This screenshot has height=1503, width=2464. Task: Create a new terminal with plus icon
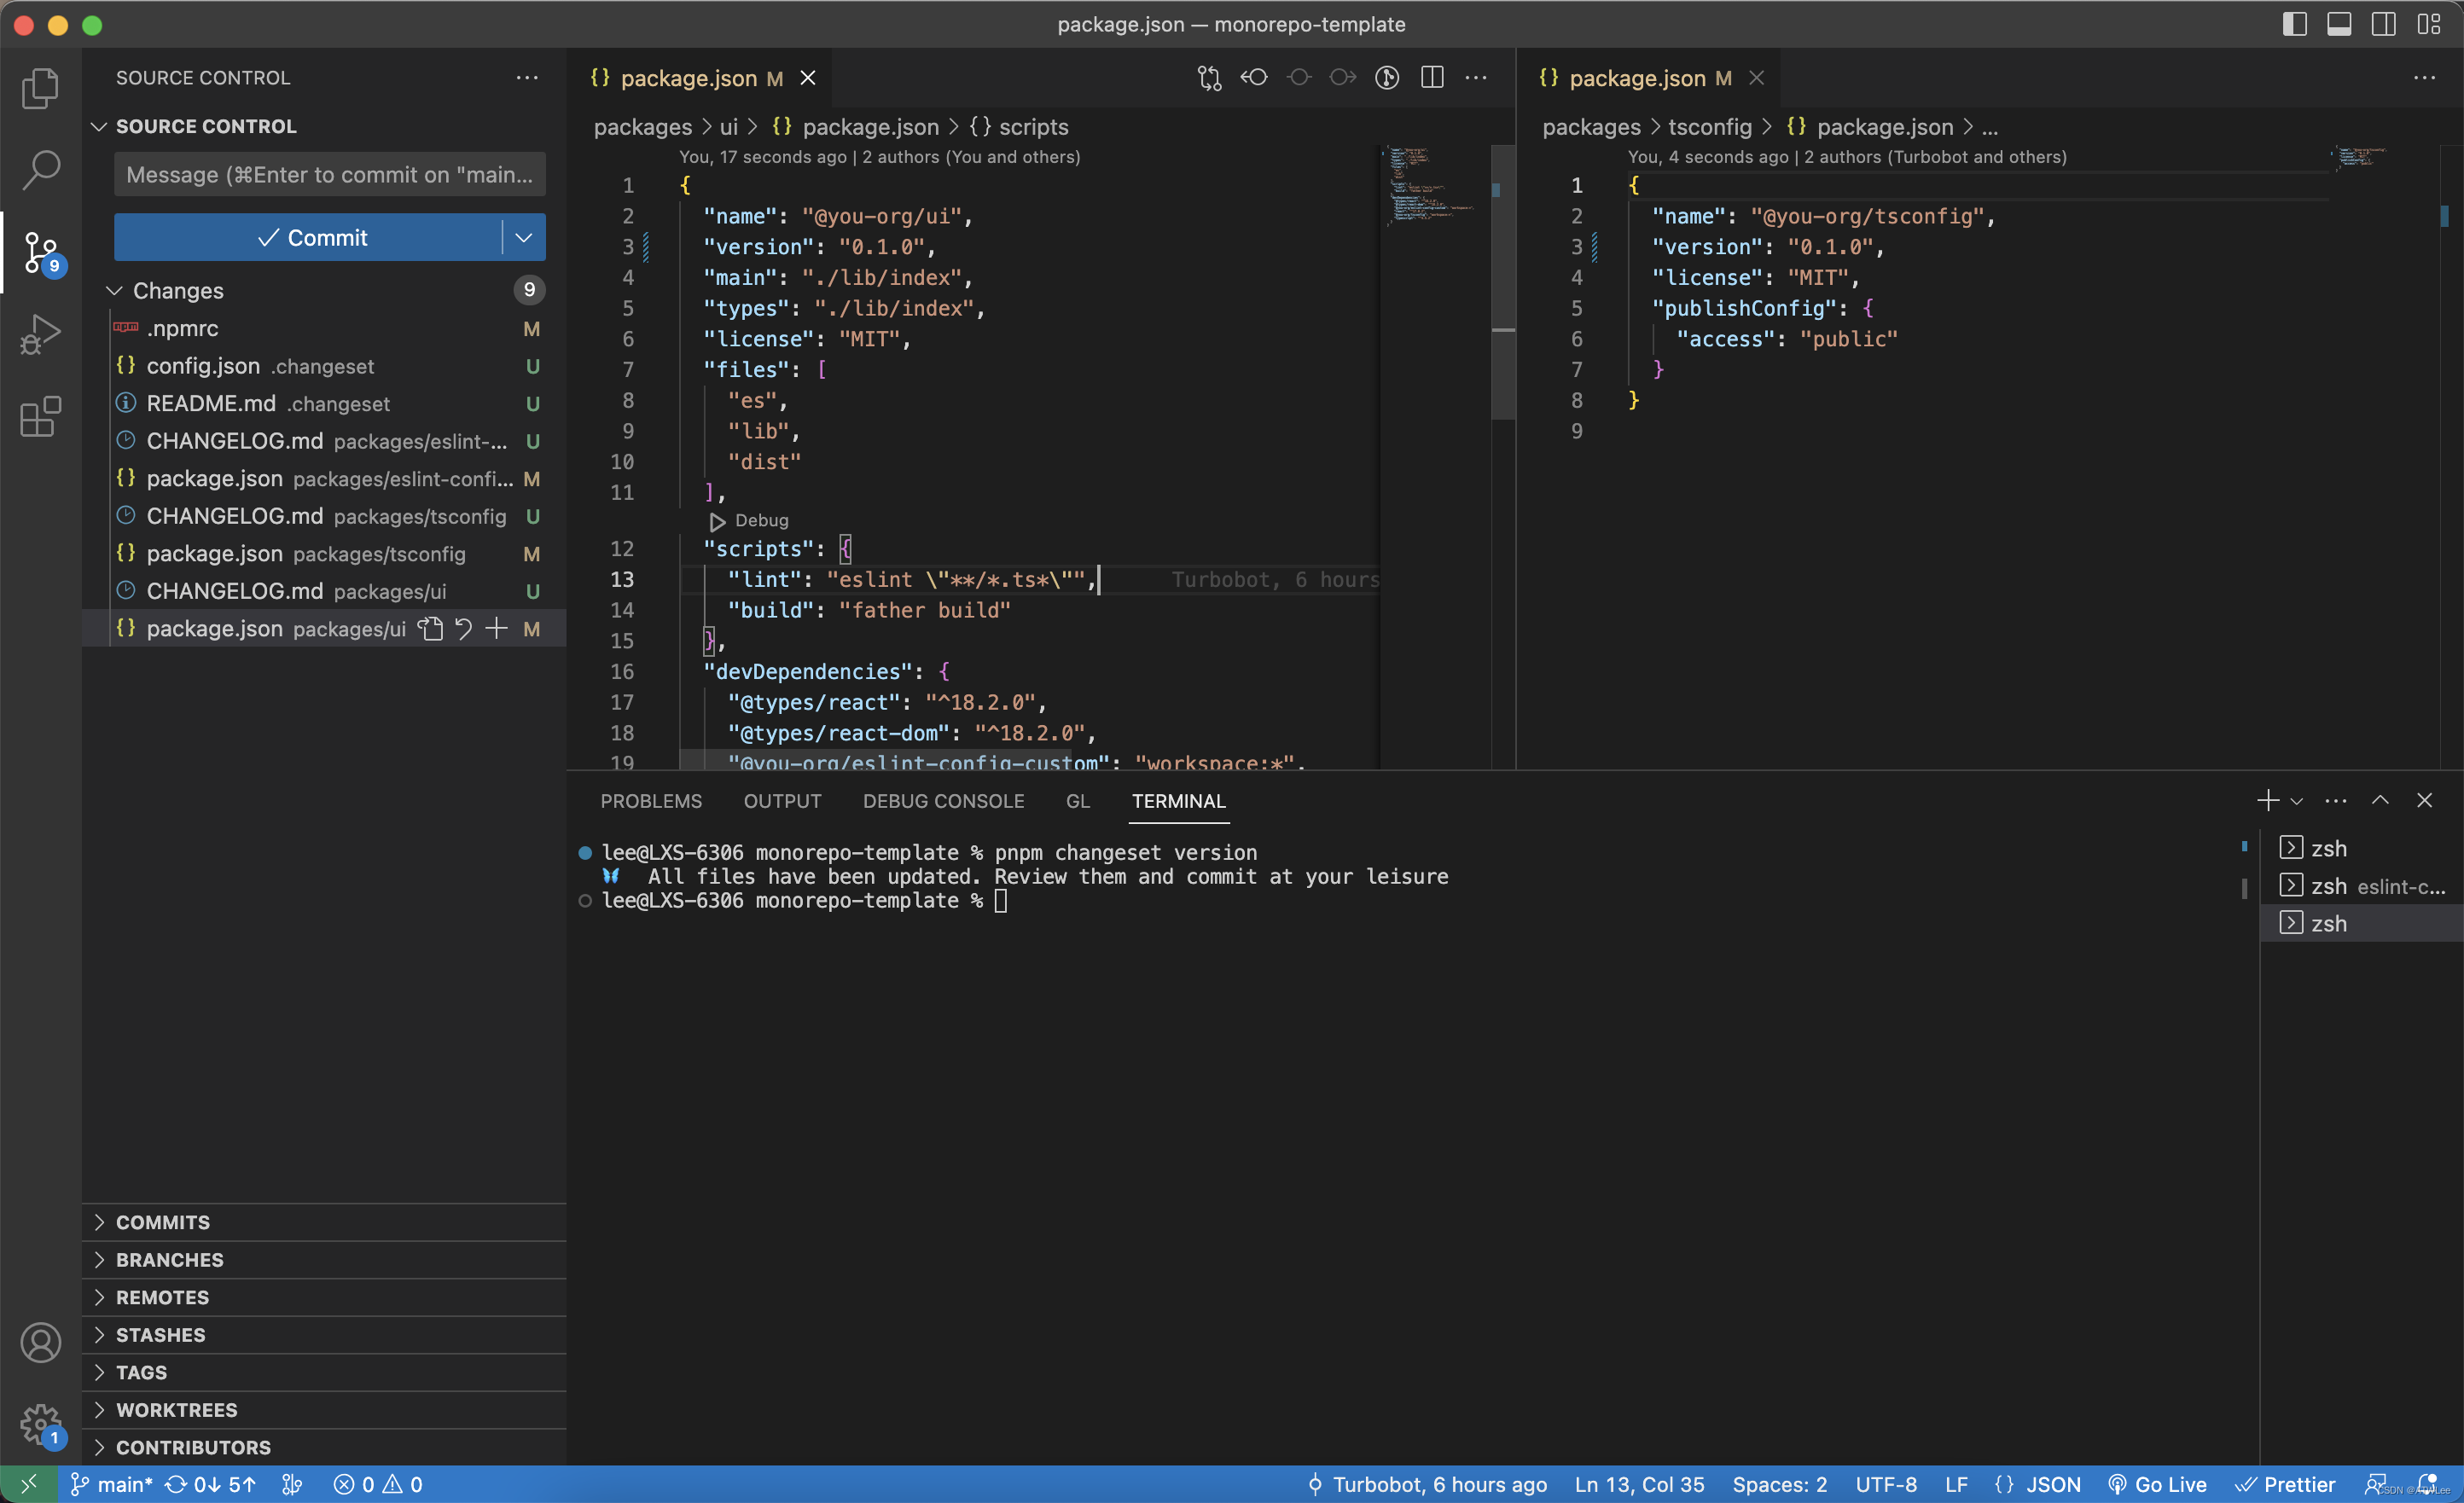tap(2268, 801)
